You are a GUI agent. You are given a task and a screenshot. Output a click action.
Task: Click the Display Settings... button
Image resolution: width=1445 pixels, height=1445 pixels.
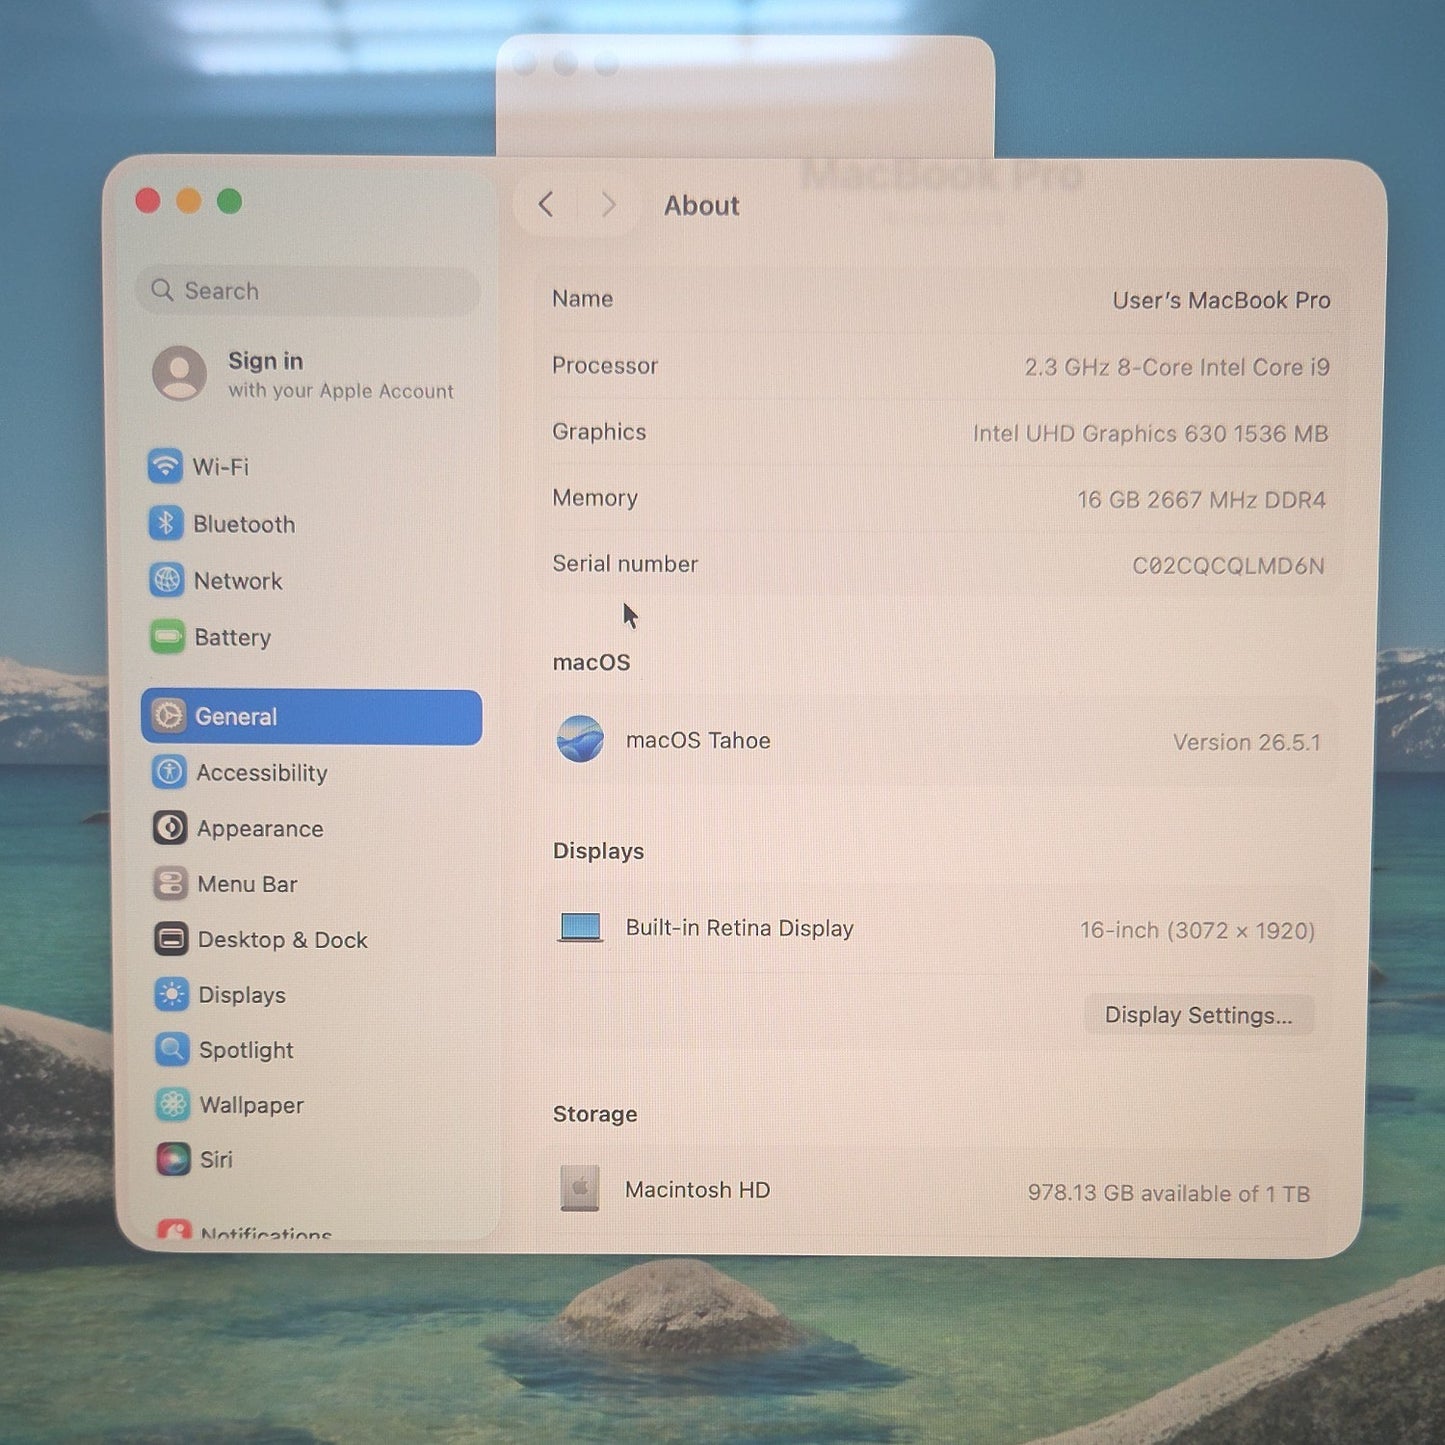click(1198, 1015)
